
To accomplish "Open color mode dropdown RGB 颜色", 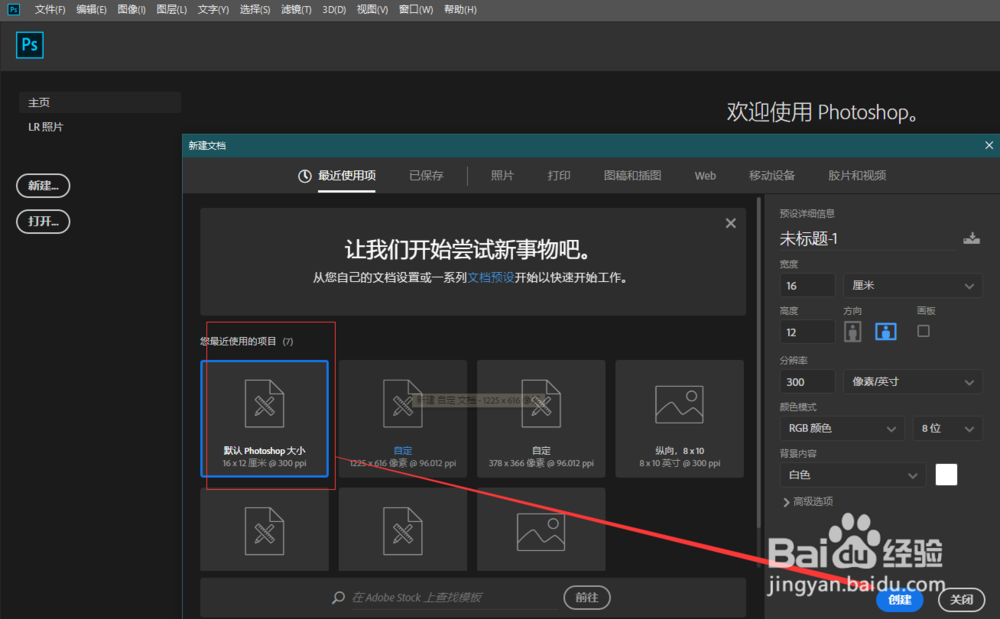I will click(x=842, y=428).
